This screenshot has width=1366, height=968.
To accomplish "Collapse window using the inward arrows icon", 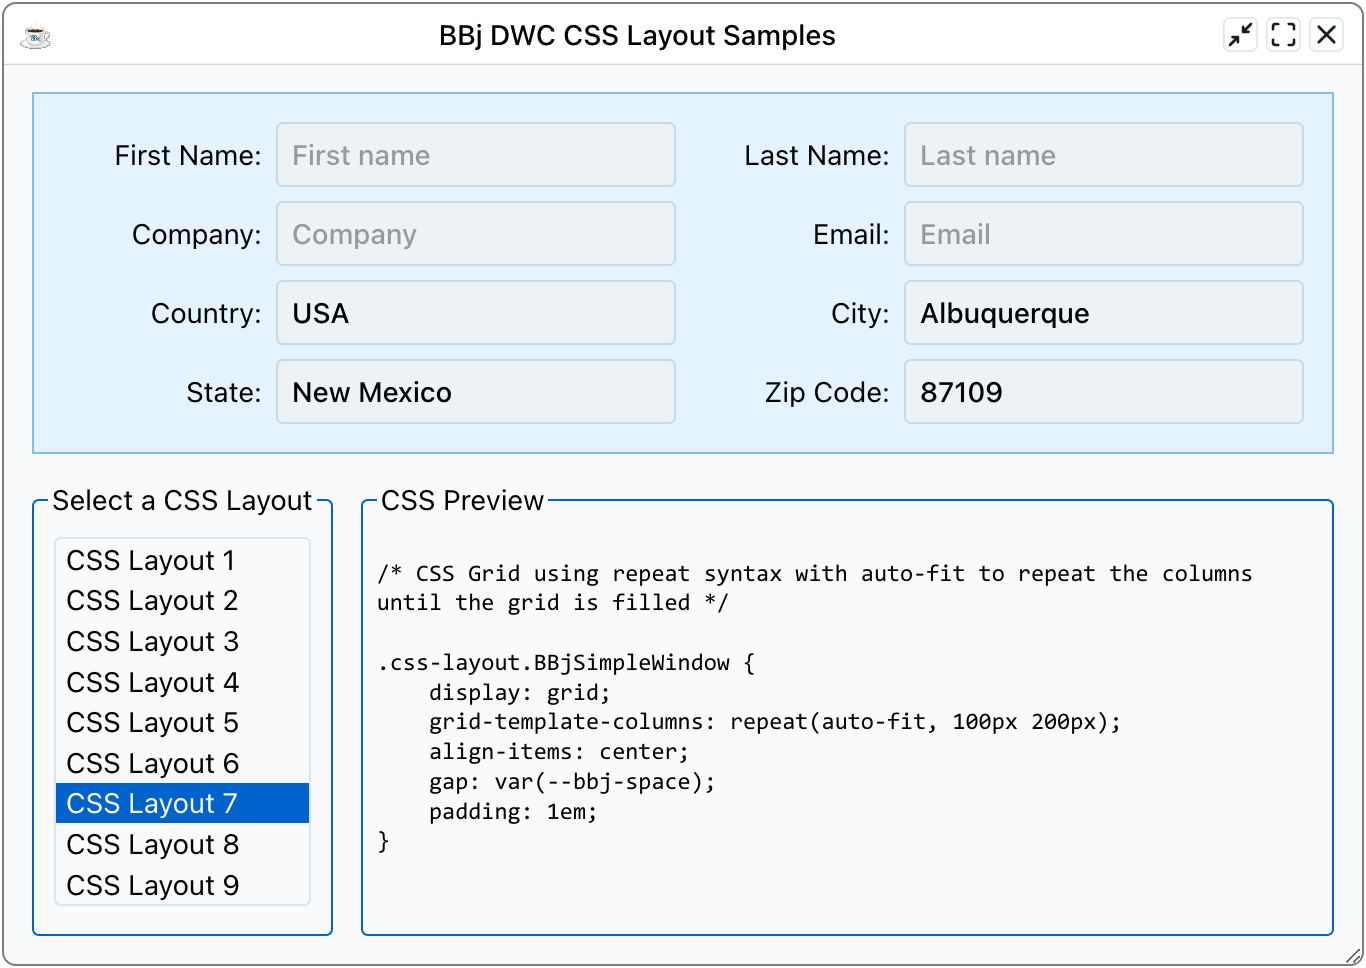I will click(1240, 35).
